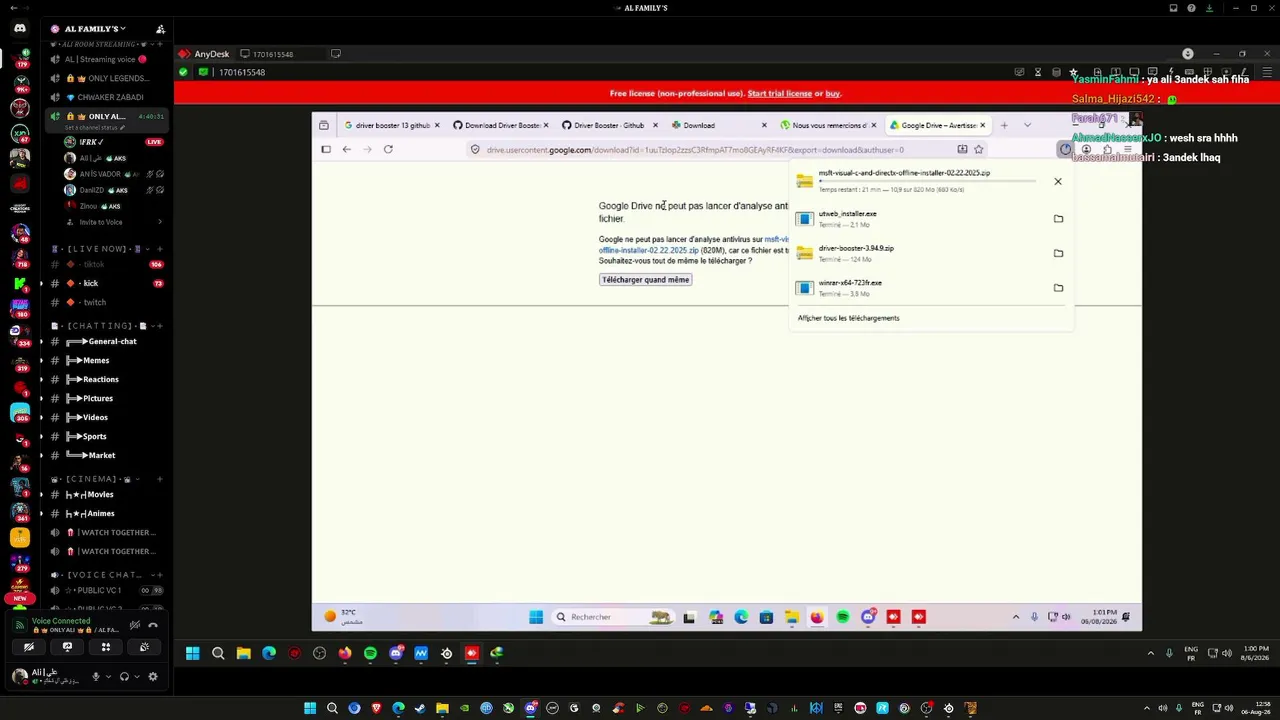Open the Market channel
This screenshot has width=1280, height=720.
pyautogui.click(x=105, y=455)
